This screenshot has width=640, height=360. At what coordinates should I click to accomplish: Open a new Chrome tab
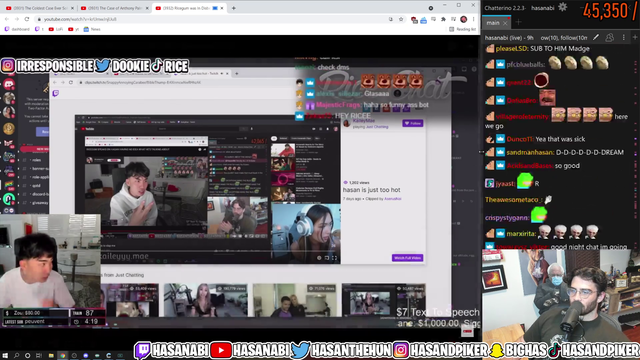(234, 8)
